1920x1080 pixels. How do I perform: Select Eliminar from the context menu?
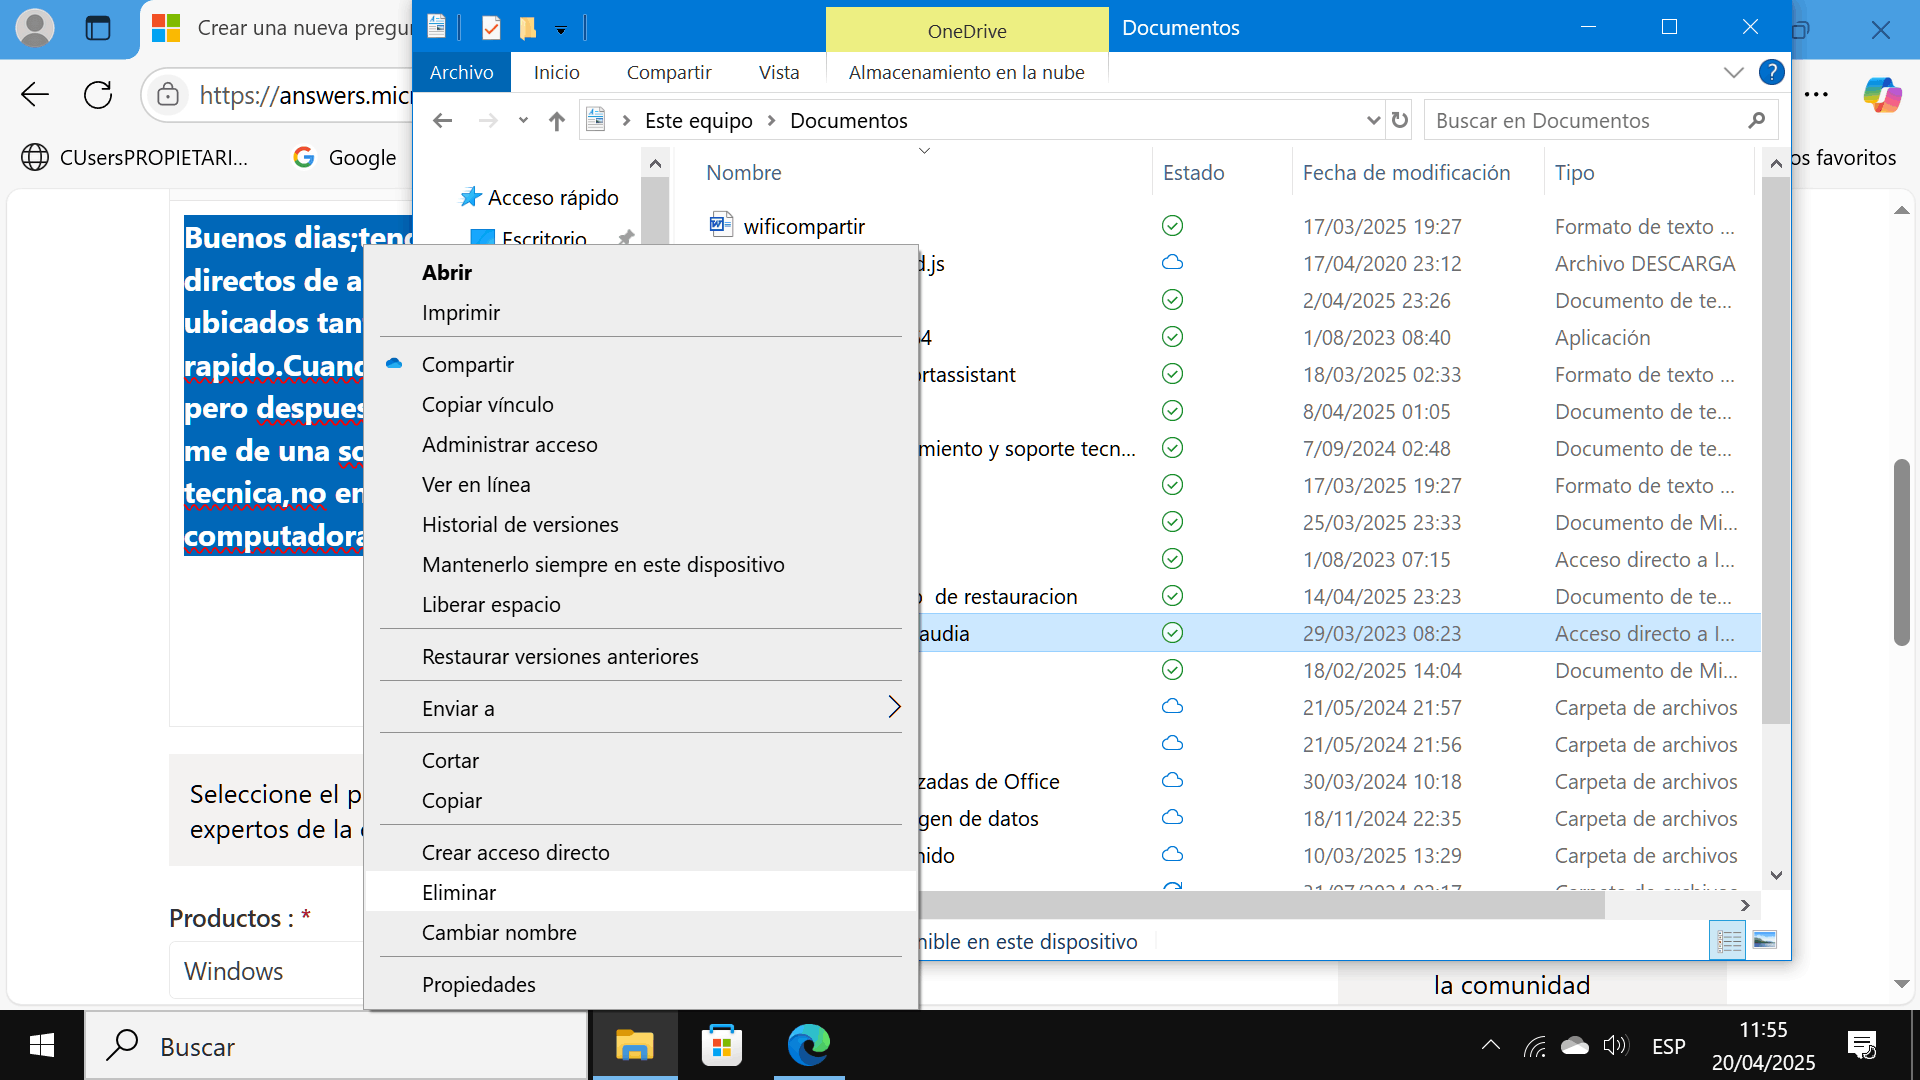tap(459, 892)
